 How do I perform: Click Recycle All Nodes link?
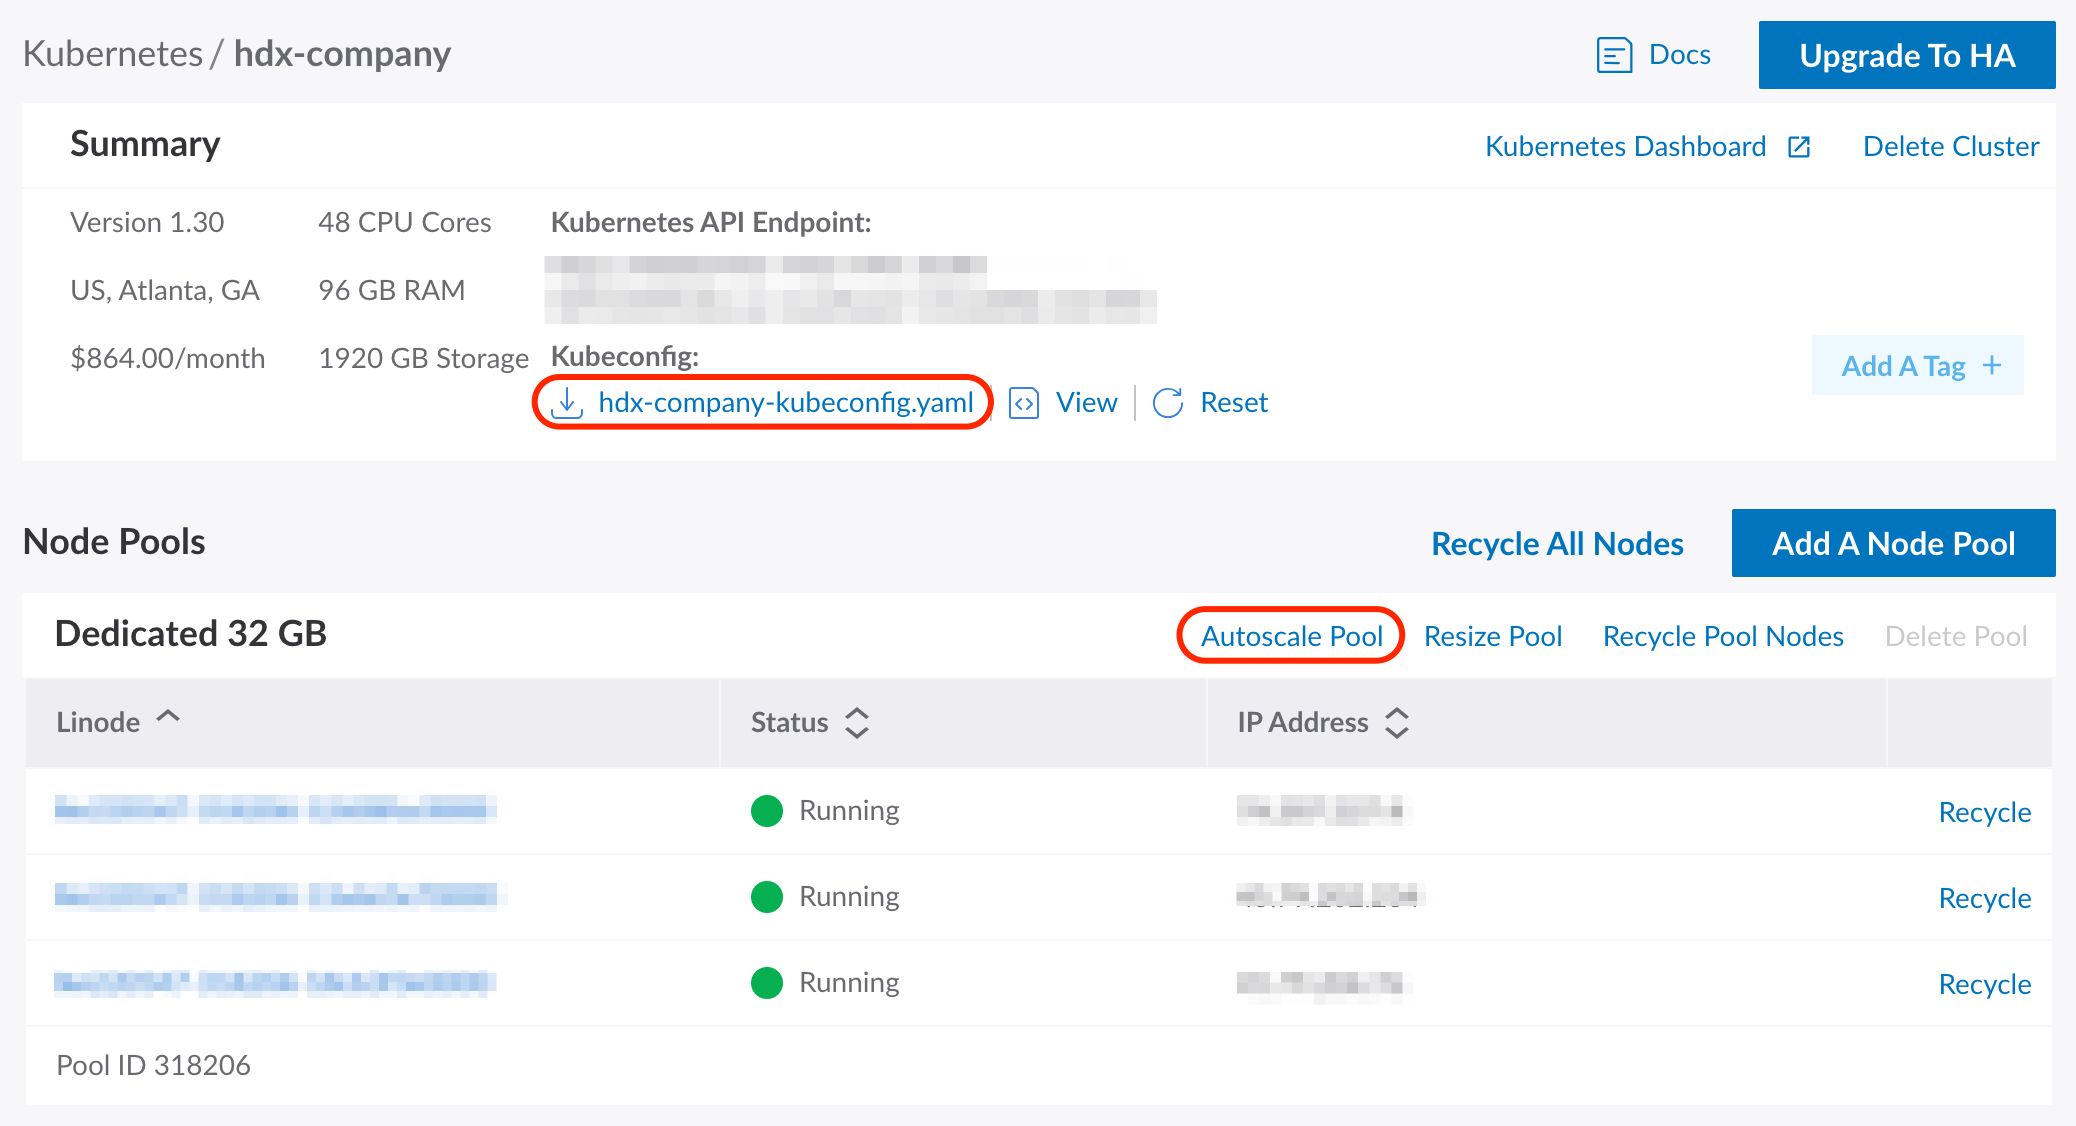(1557, 543)
